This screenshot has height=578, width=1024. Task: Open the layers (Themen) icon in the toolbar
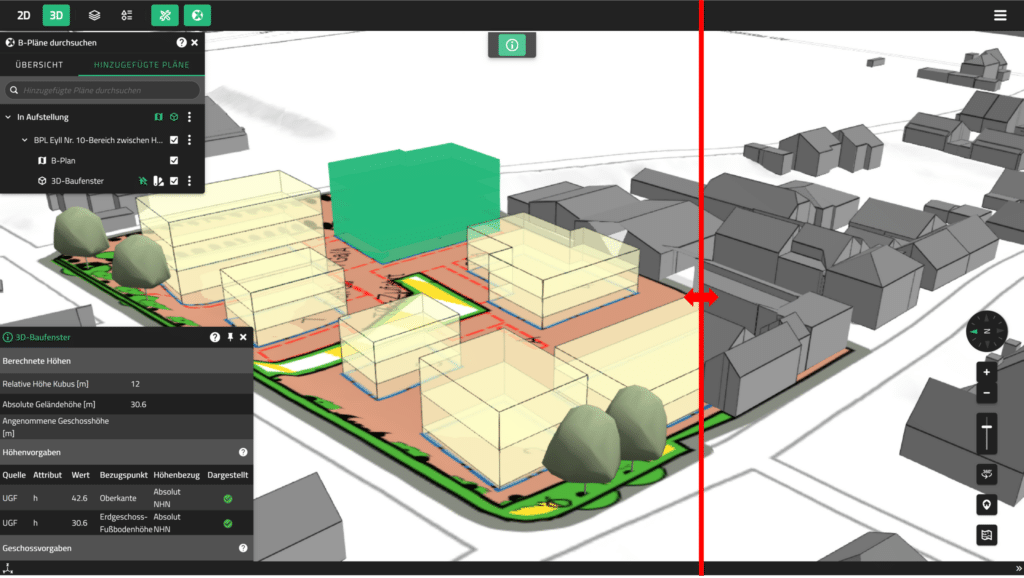pyautogui.click(x=95, y=15)
